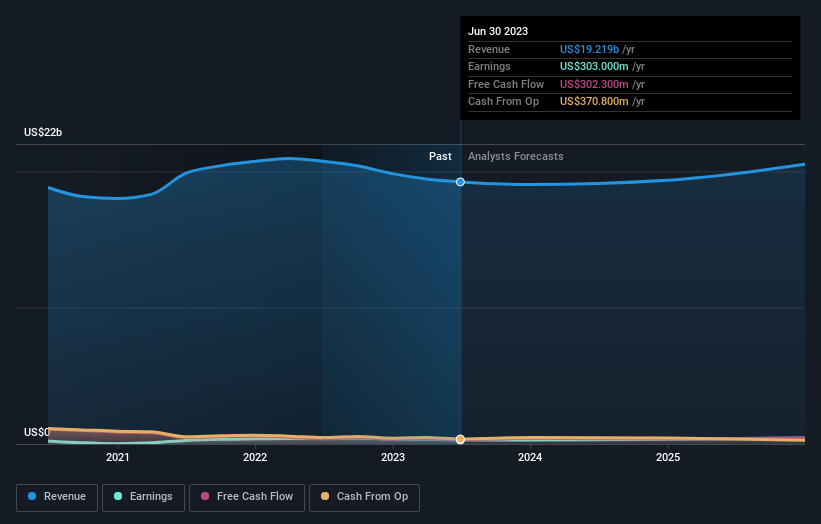This screenshot has height=524, width=821.
Task: Click the US$370.800m cash from op value
Action: coord(594,102)
